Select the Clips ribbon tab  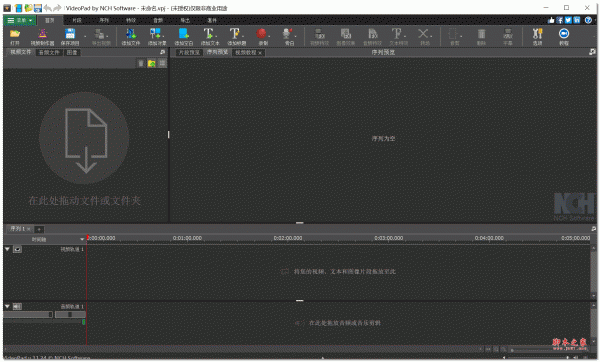tap(77, 20)
